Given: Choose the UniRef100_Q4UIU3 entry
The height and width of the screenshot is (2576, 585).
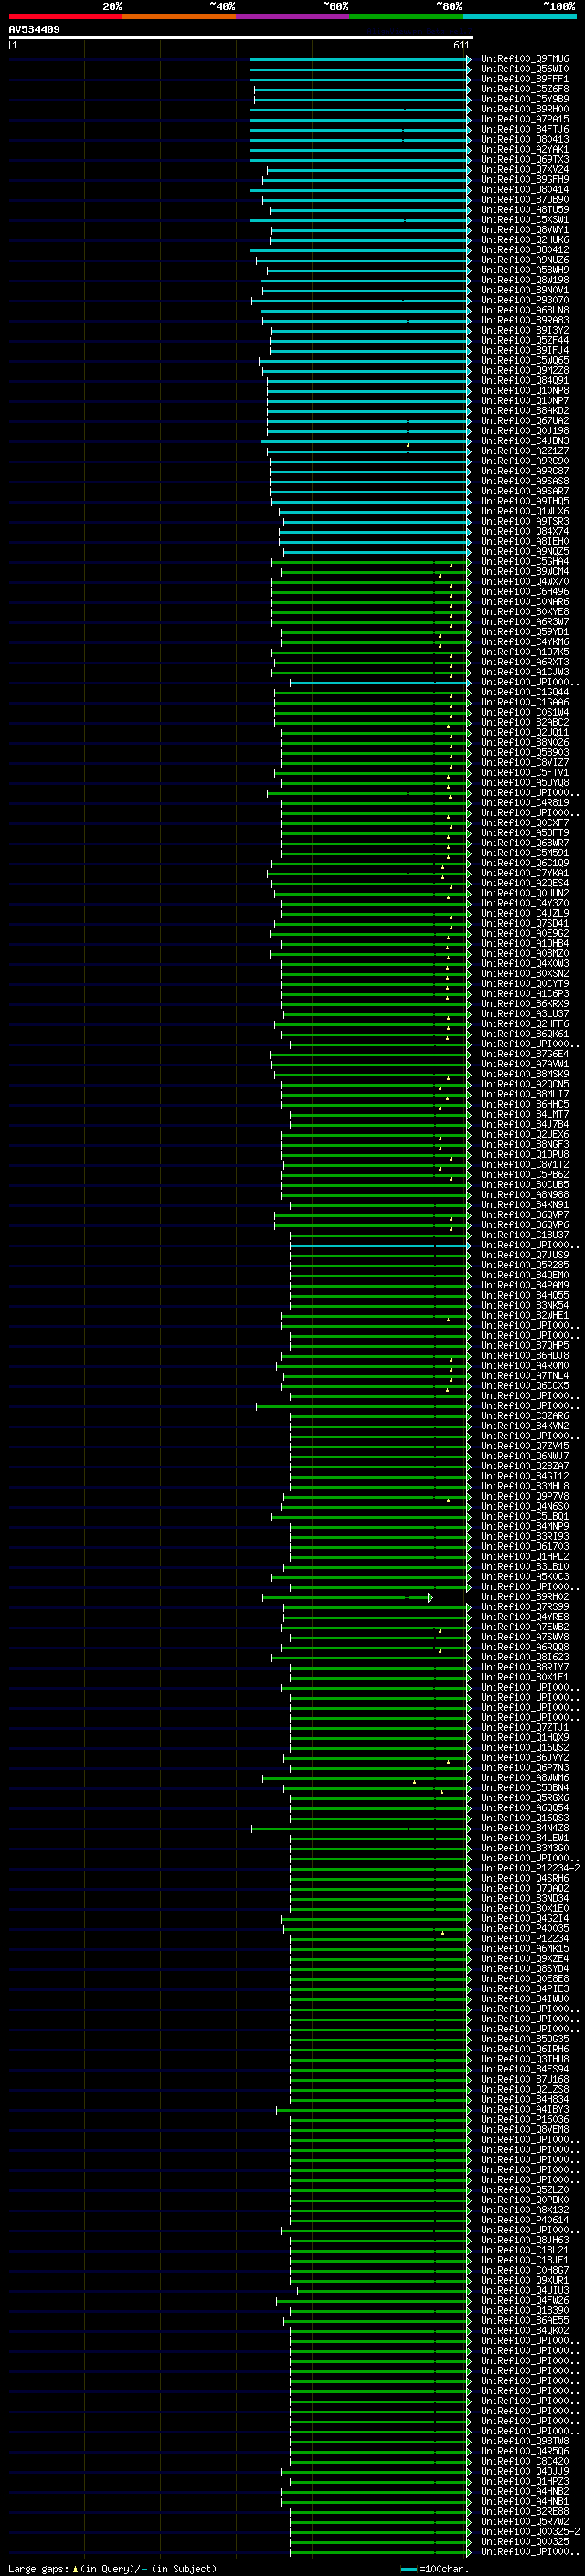Looking at the screenshot, I should tap(525, 2291).
